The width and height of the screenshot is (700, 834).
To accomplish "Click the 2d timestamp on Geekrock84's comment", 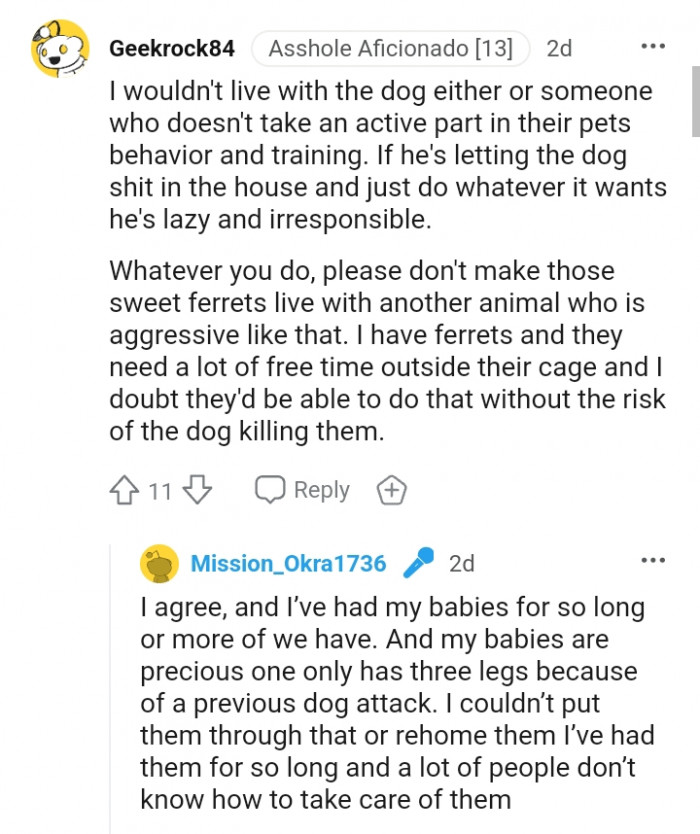I will pos(559,46).
